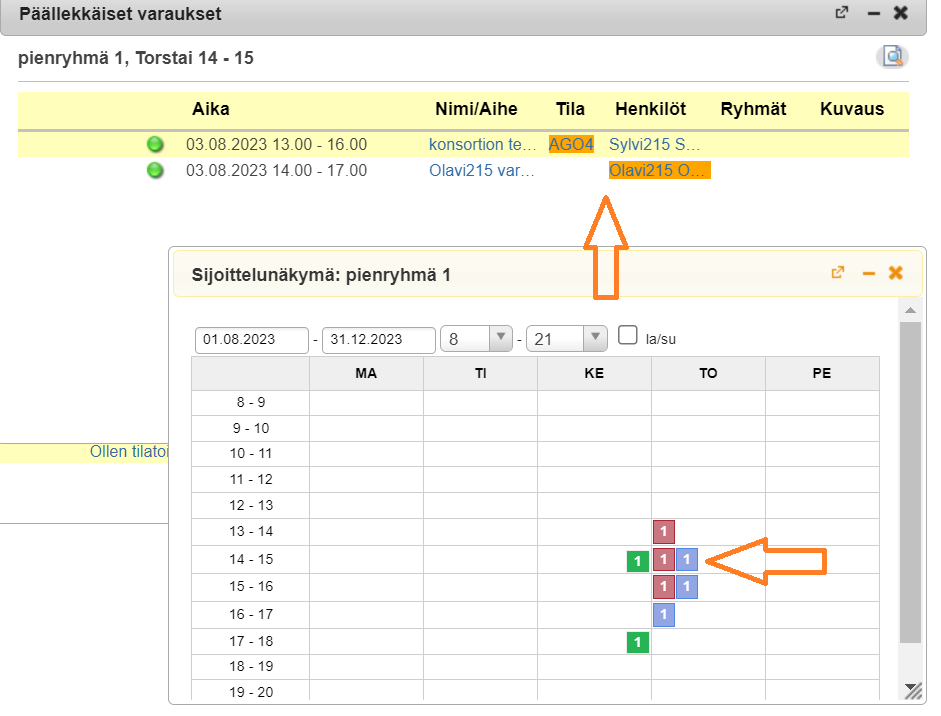Image resolution: width=941 pixels, height=716 pixels.
Task: Pop out the Sijoittelunäkymä panel
Action: 838,272
